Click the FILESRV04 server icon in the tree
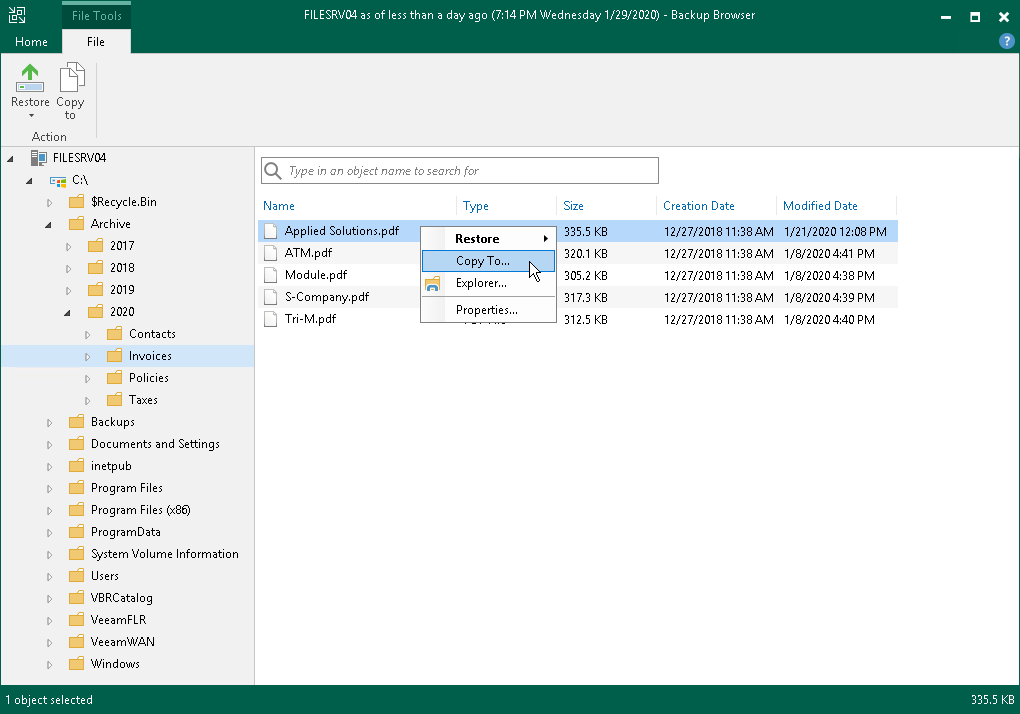 39,158
